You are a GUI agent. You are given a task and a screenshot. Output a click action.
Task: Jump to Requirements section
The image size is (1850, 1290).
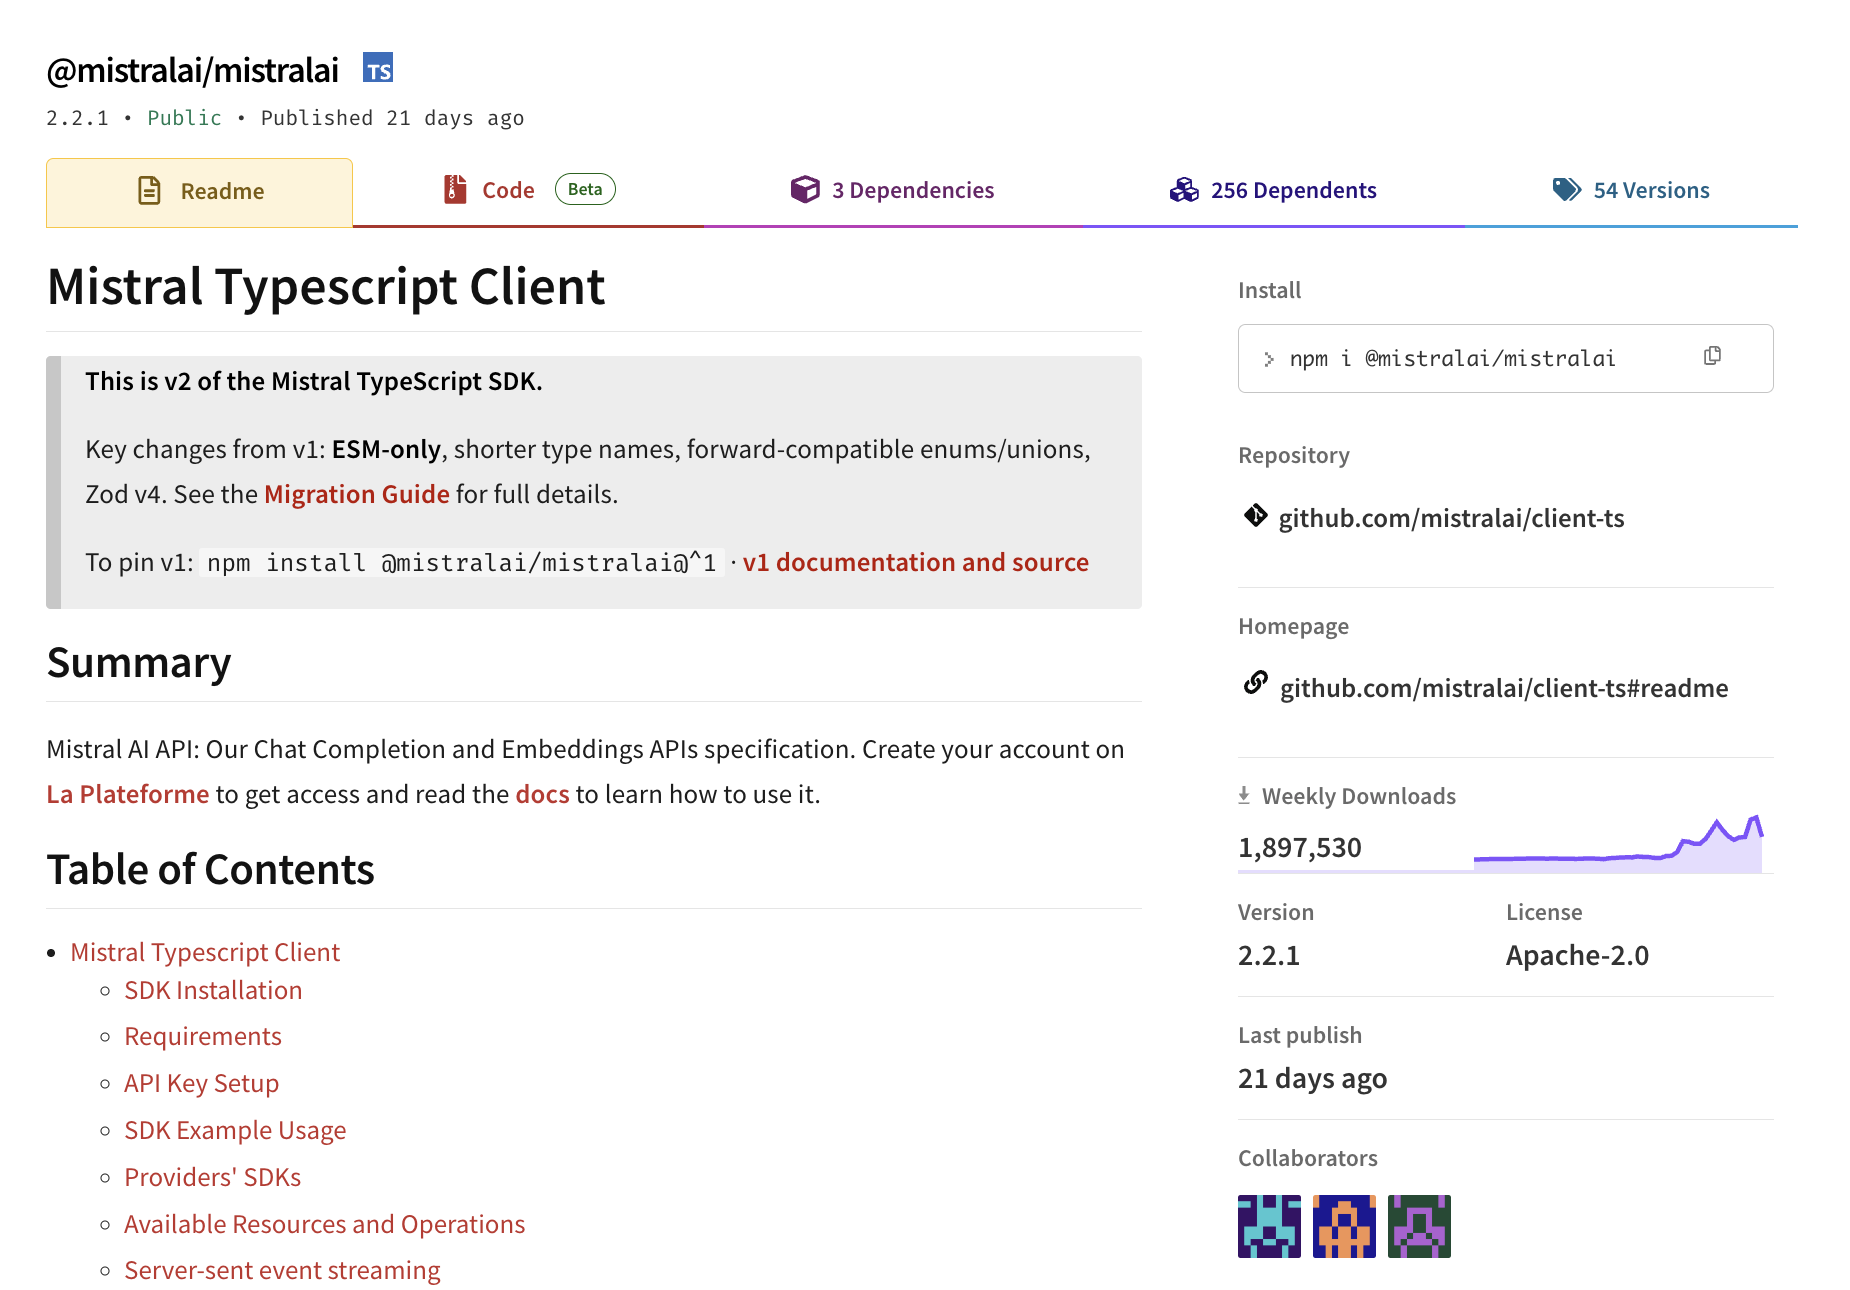(203, 1036)
